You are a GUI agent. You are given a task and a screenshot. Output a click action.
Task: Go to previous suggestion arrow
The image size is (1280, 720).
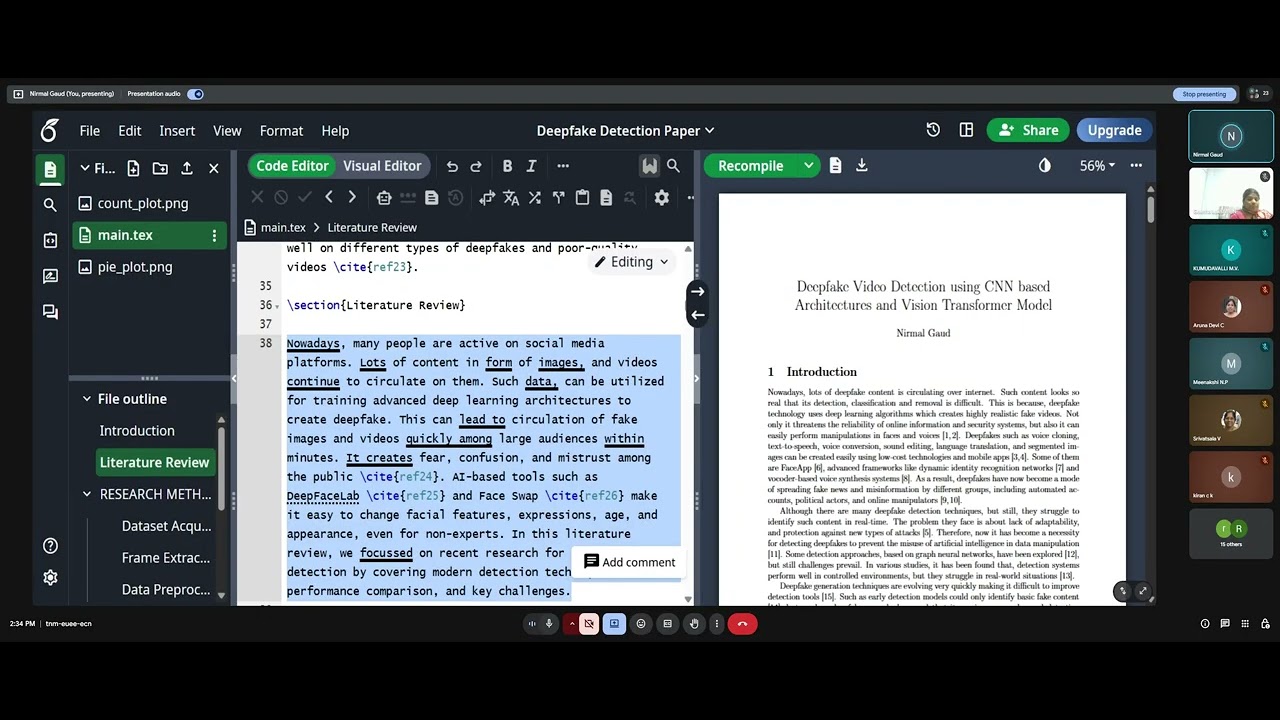point(329,197)
